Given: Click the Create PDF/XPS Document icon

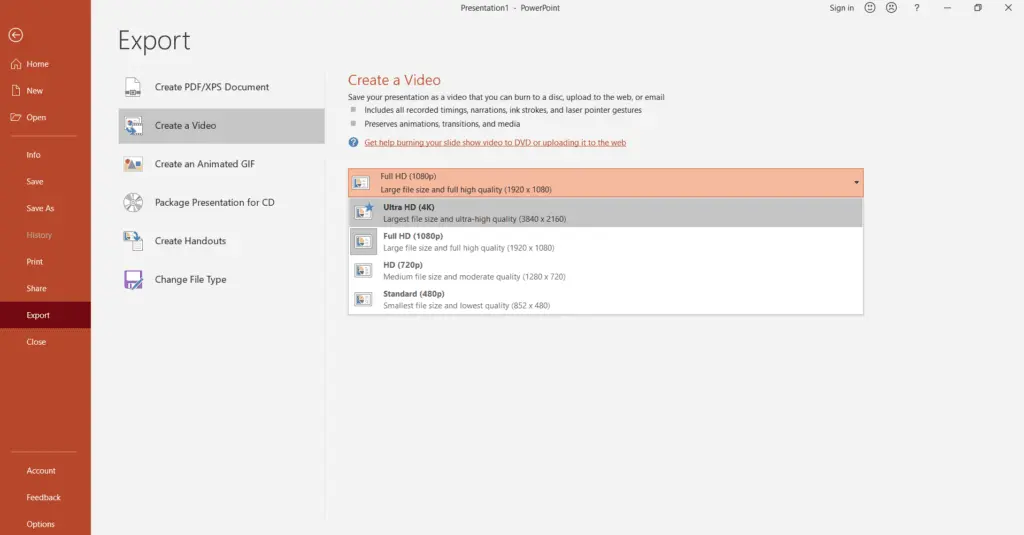Looking at the screenshot, I should coord(133,87).
